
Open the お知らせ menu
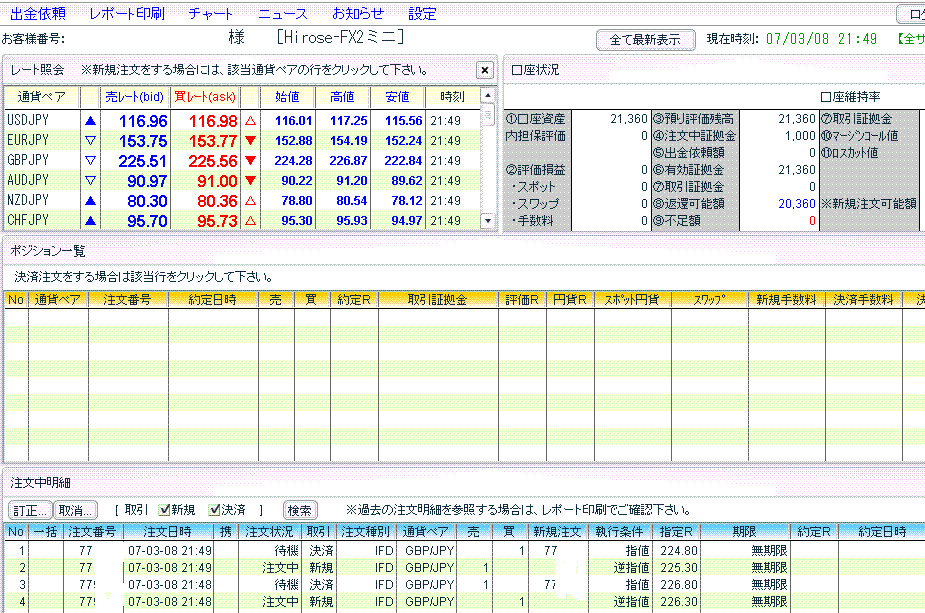[x=358, y=14]
